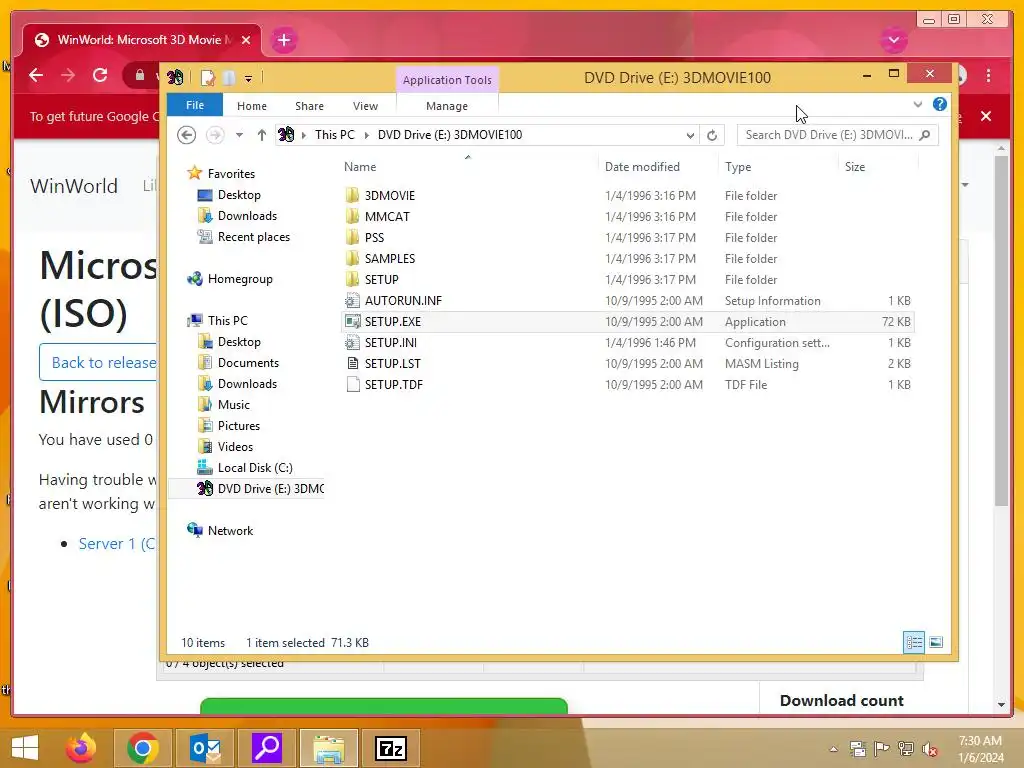Sort files by Name column
Screen dimensions: 1024x768
[468, 167]
